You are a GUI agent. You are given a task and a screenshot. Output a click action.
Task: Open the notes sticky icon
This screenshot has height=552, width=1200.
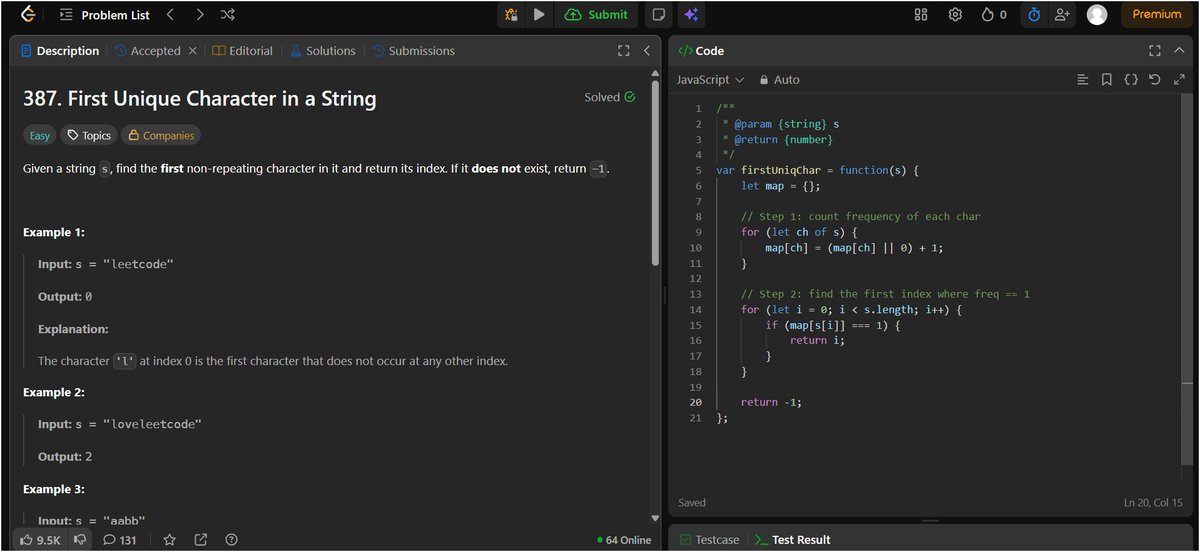click(658, 15)
